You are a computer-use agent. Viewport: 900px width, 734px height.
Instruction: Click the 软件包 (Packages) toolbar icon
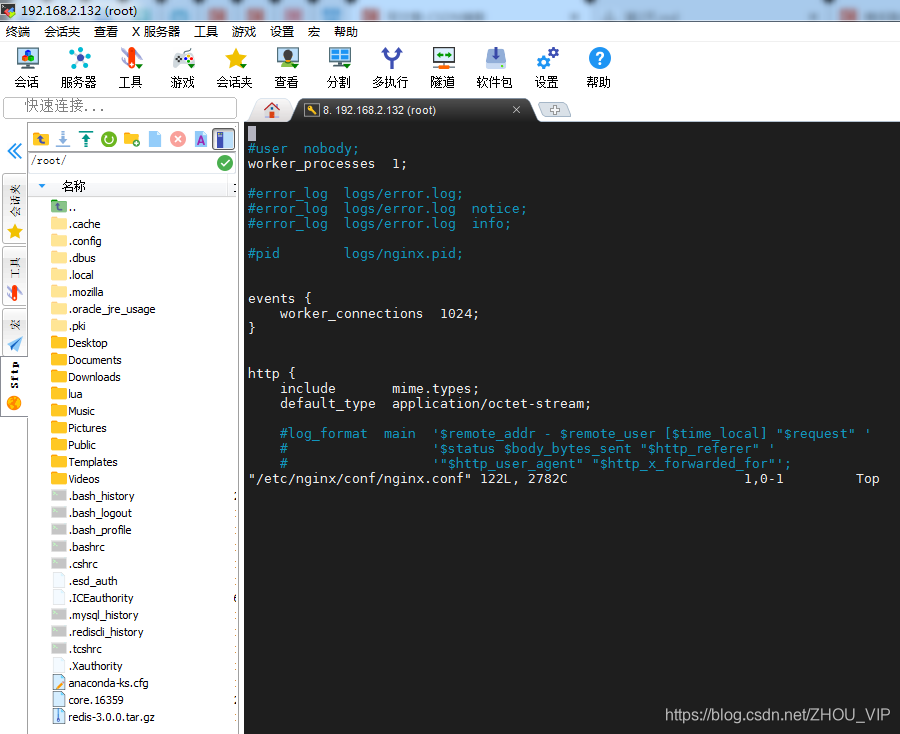tap(494, 68)
